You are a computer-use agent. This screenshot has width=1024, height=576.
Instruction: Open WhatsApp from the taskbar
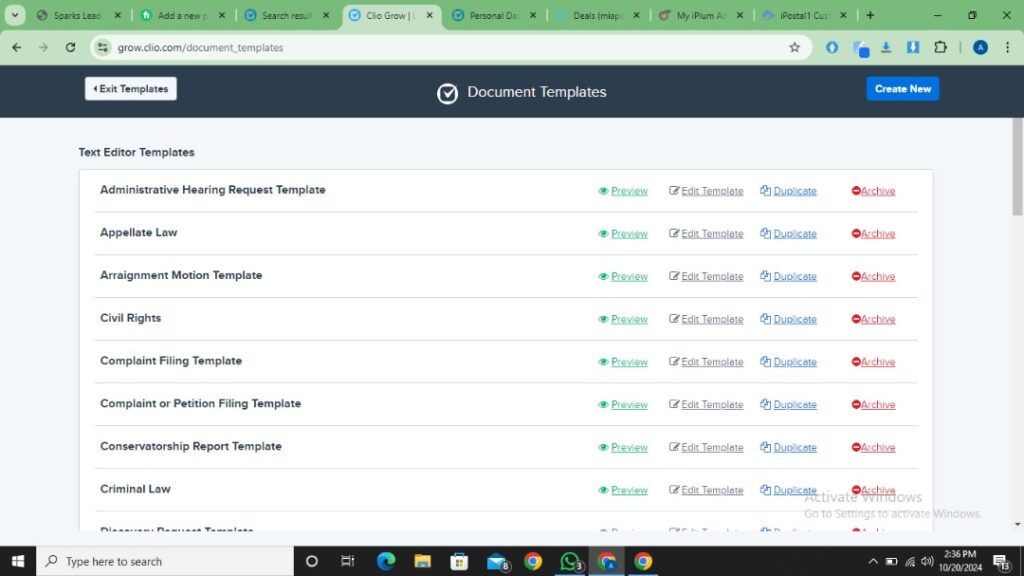click(x=570, y=561)
